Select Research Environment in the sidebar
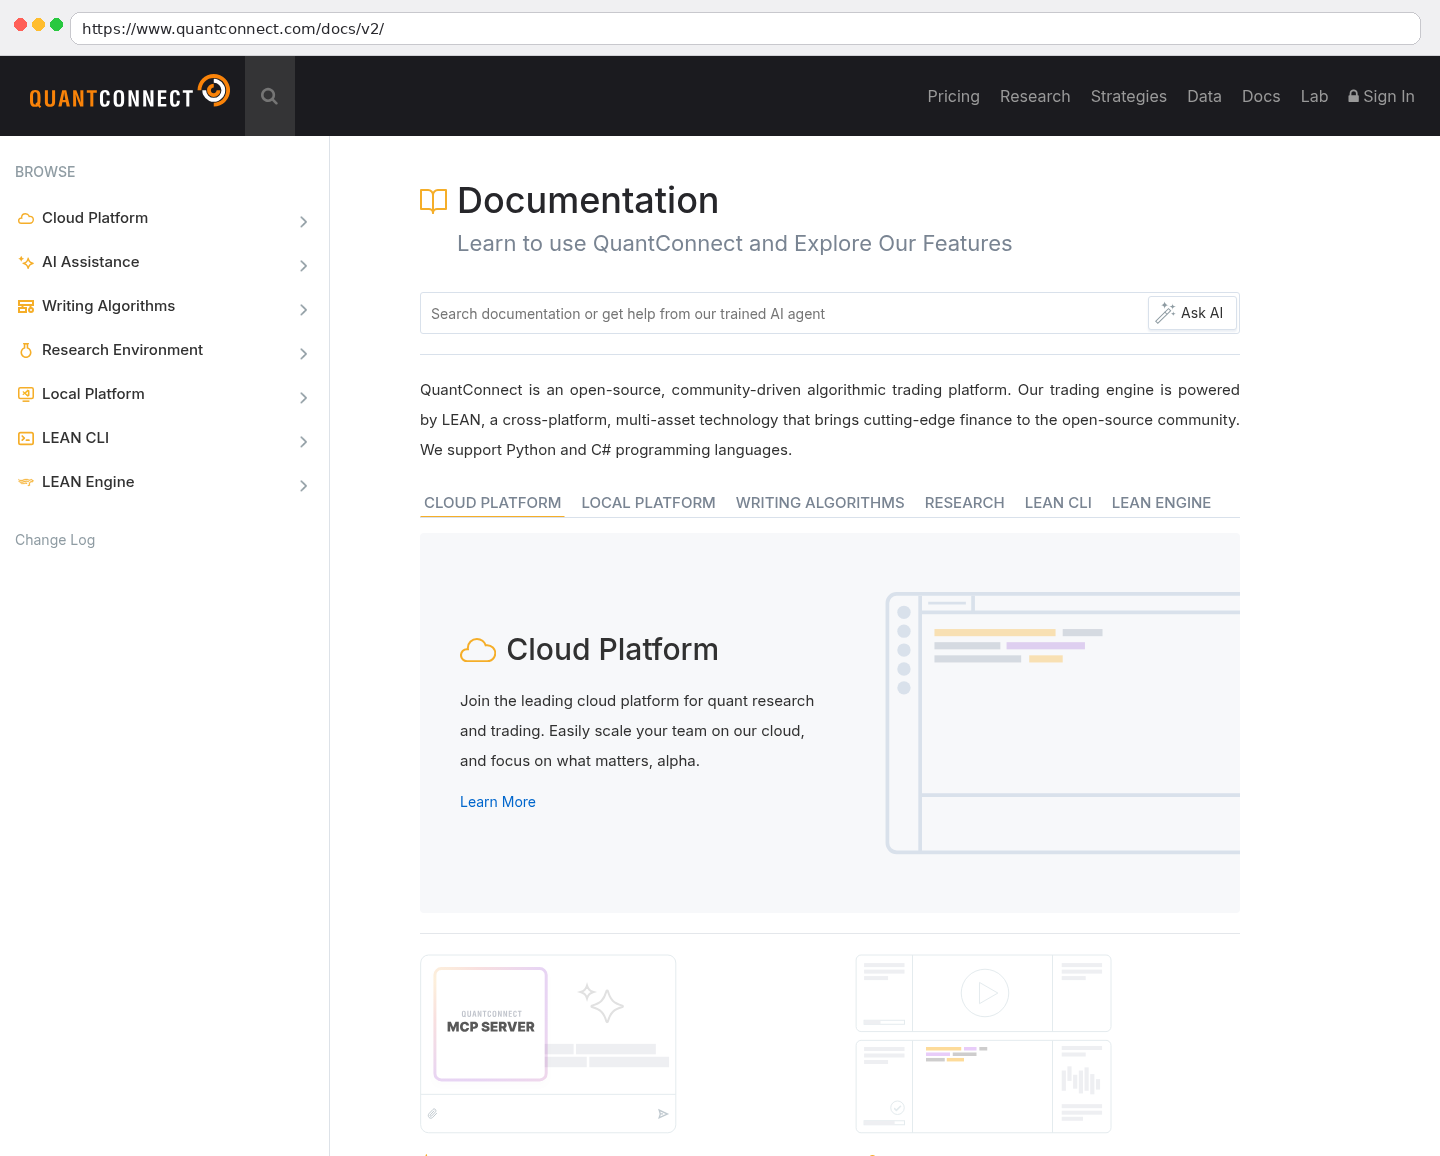The image size is (1440, 1156). click(122, 350)
